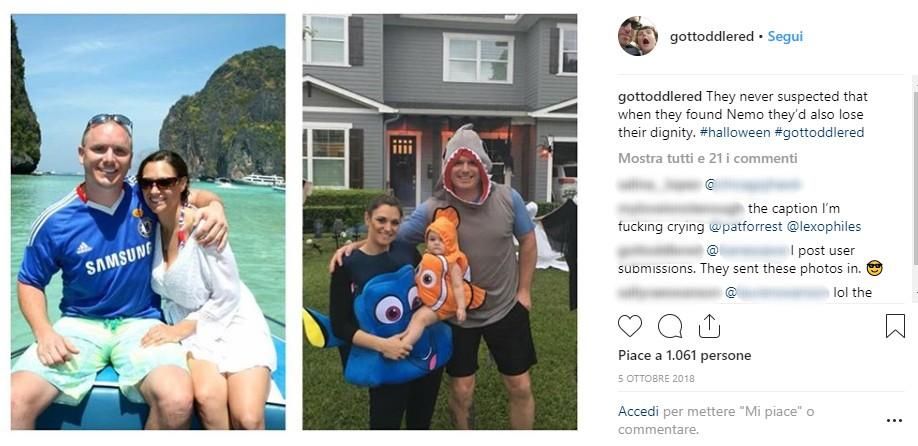Select the beach boat photo on the left

tap(148, 222)
